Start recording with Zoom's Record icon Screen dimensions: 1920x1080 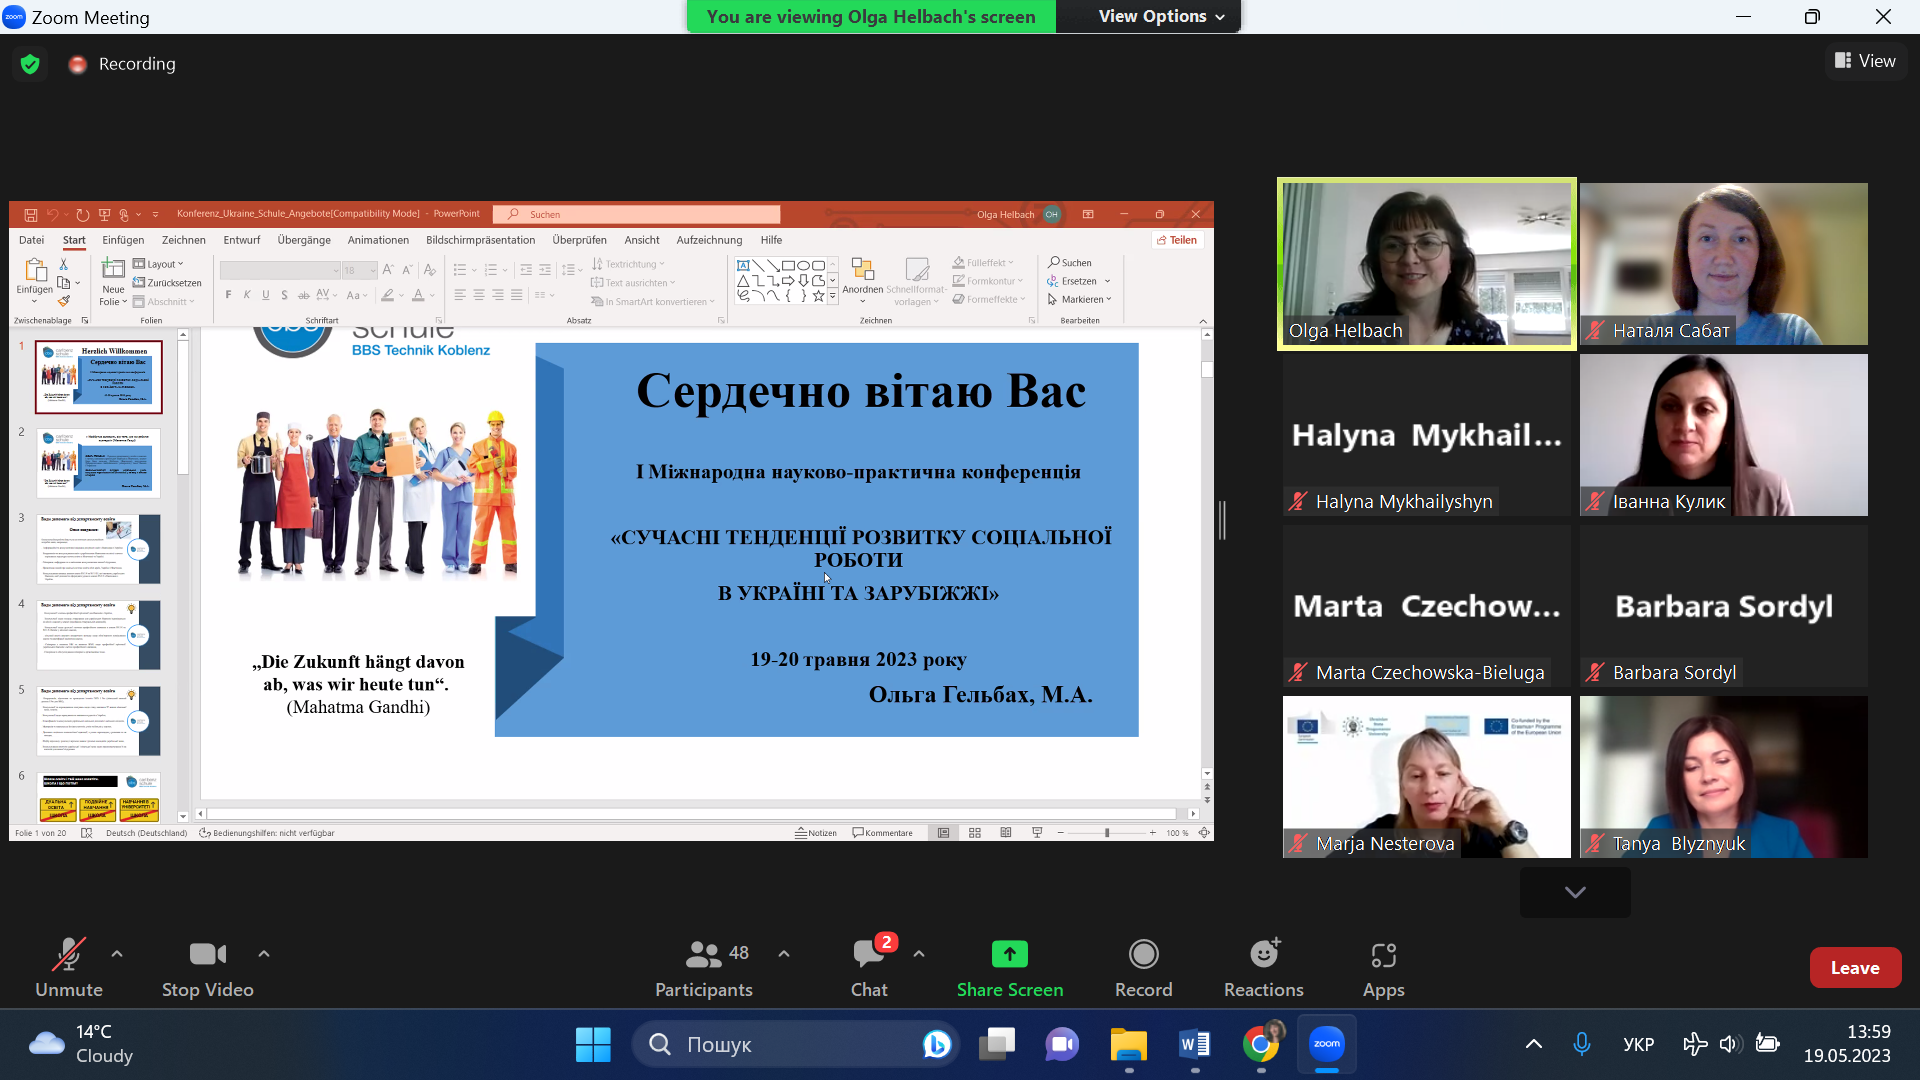point(1143,955)
